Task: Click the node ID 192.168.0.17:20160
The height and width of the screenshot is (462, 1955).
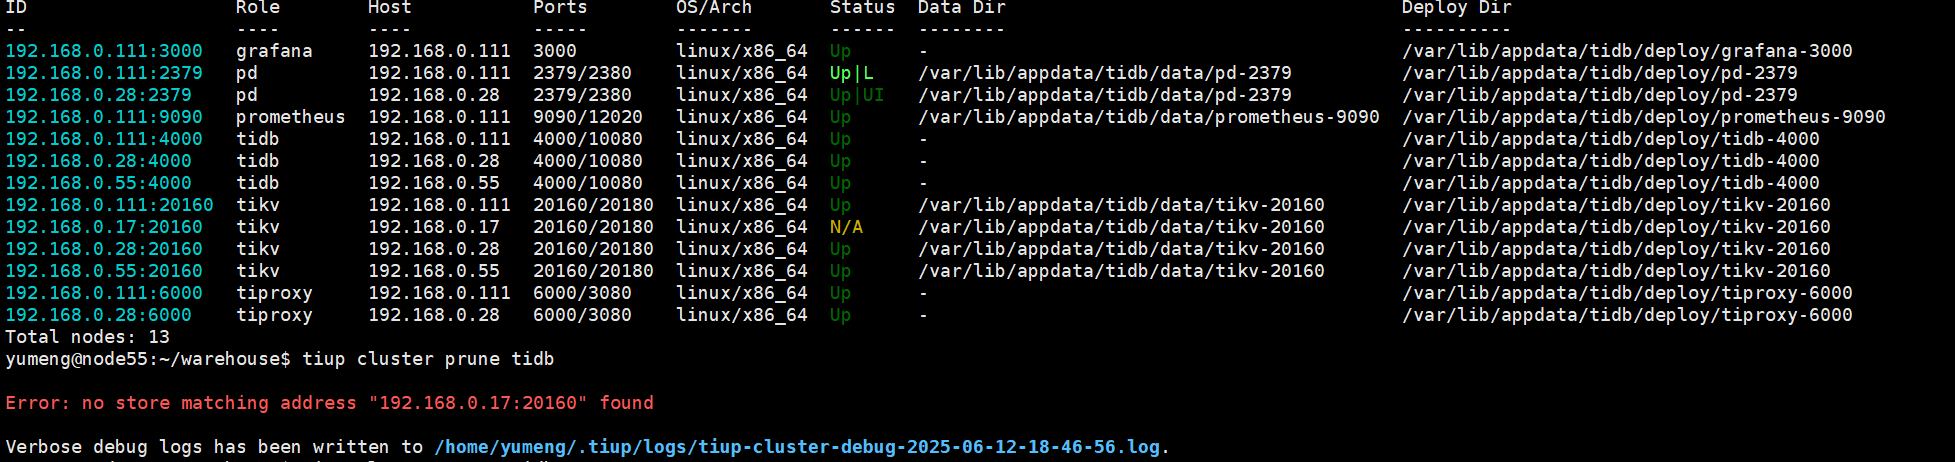Action: pyautogui.click(x=104, y=227)
